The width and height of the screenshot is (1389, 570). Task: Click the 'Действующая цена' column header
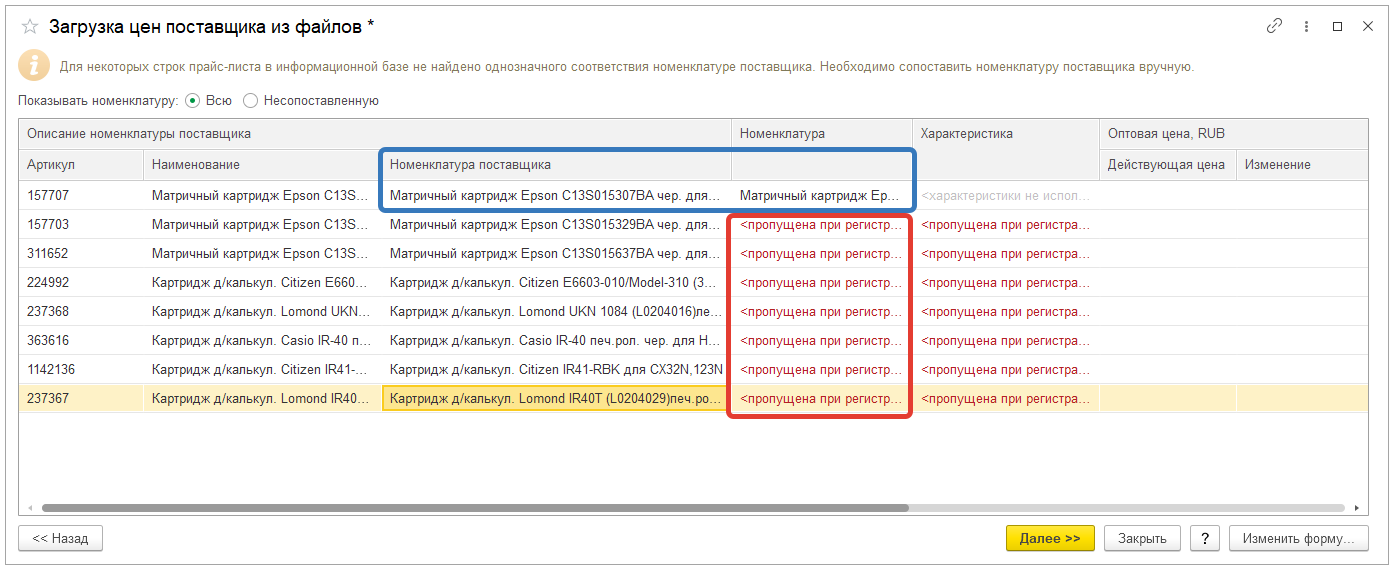[x=1166, y=164]
